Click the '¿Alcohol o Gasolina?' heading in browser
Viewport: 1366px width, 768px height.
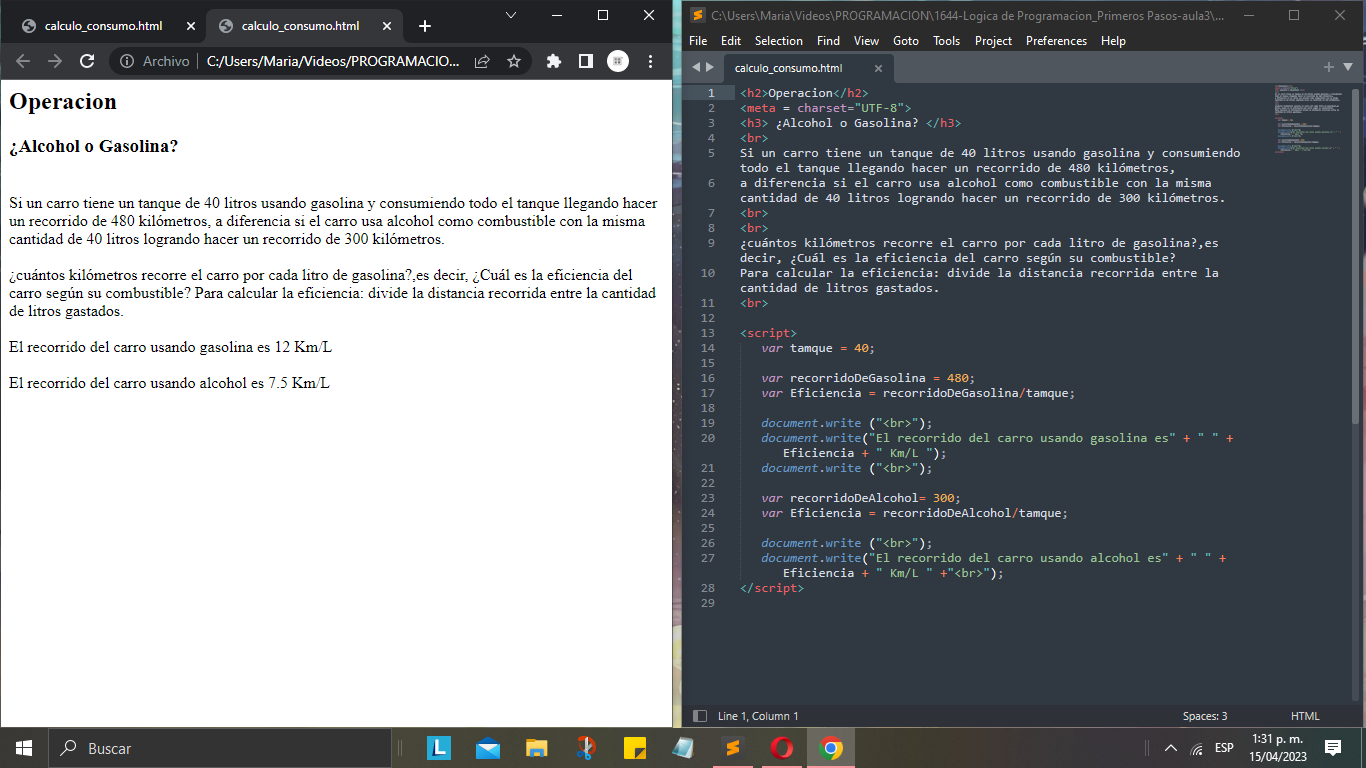point(94,146)
